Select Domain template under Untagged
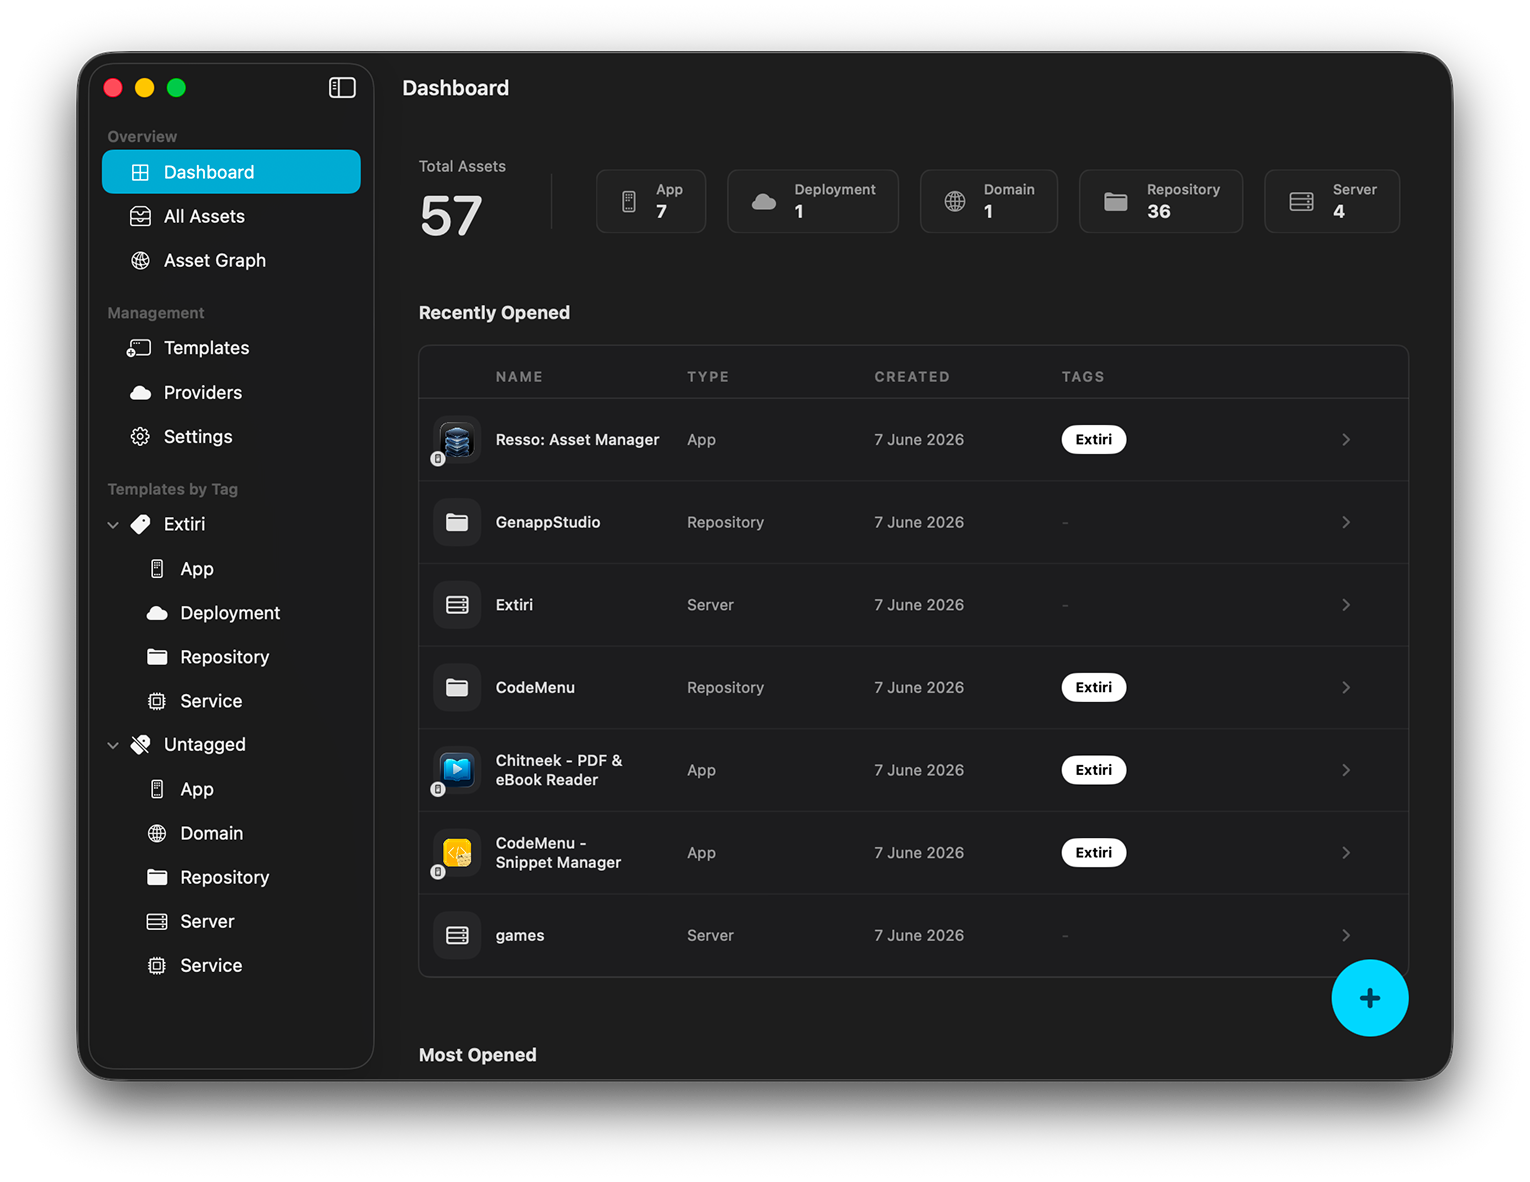The image size is (1530, 1182). (231, 833)
